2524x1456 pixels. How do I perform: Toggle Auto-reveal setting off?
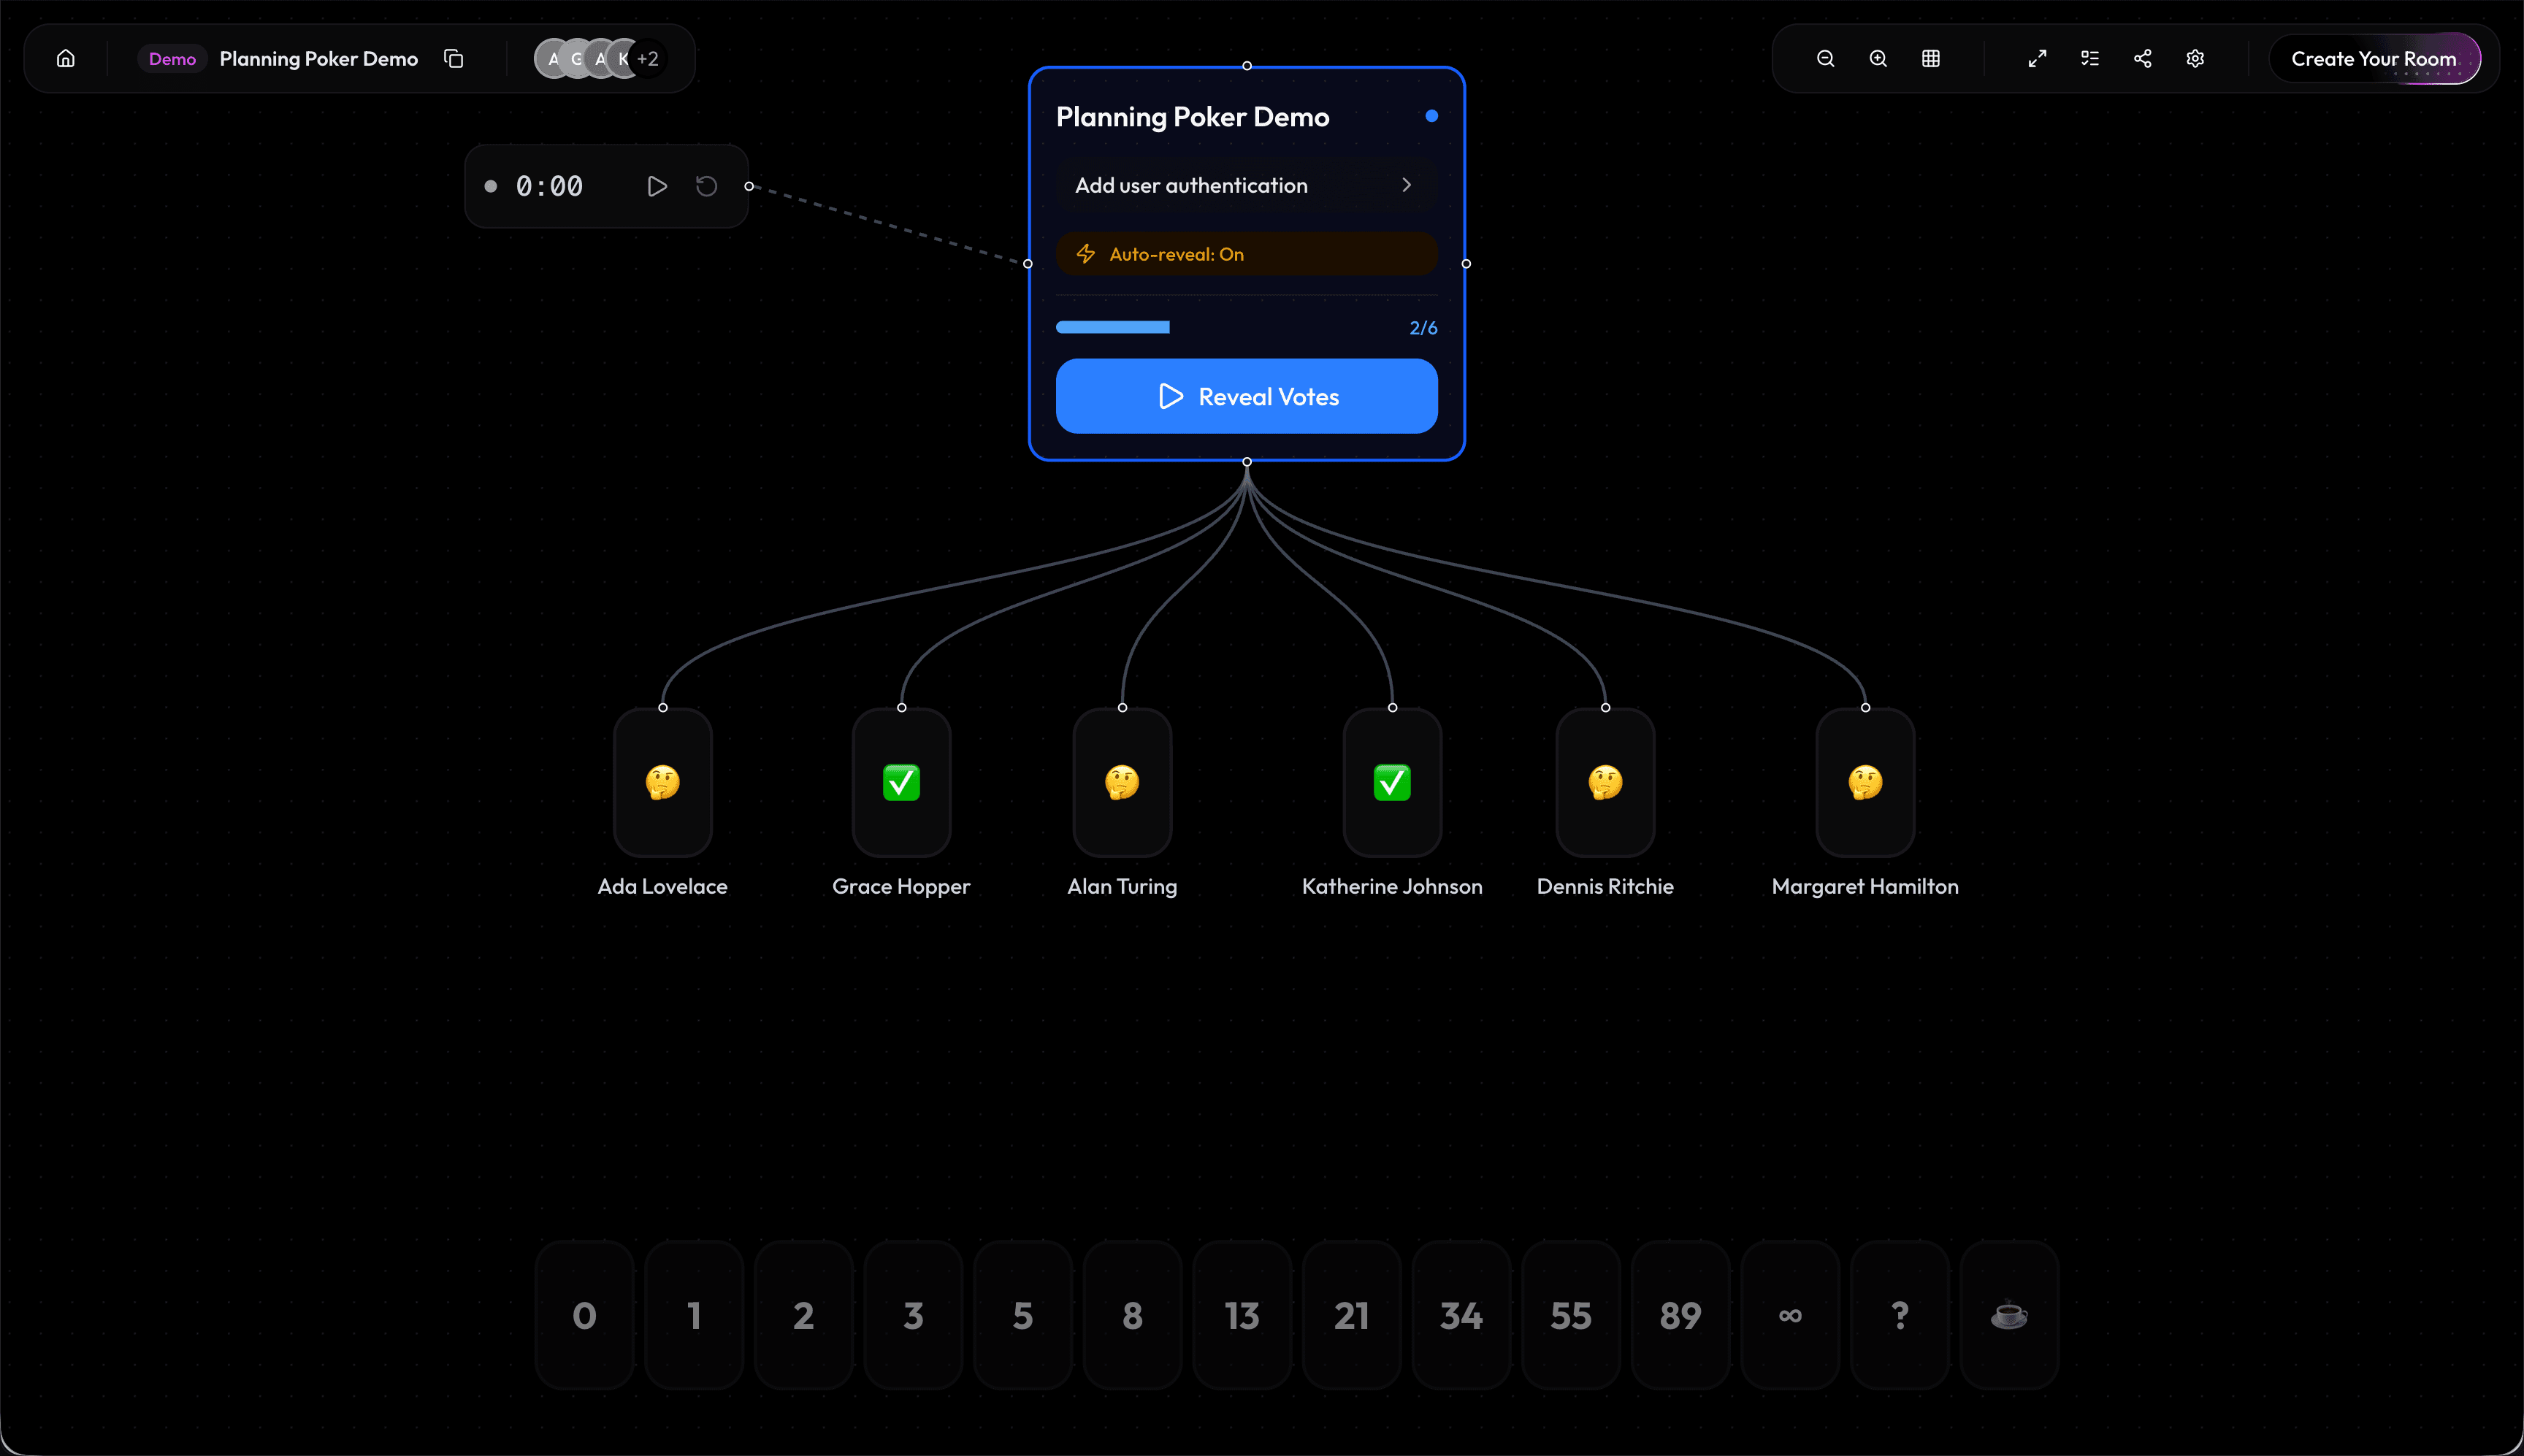click(1245, 253)
